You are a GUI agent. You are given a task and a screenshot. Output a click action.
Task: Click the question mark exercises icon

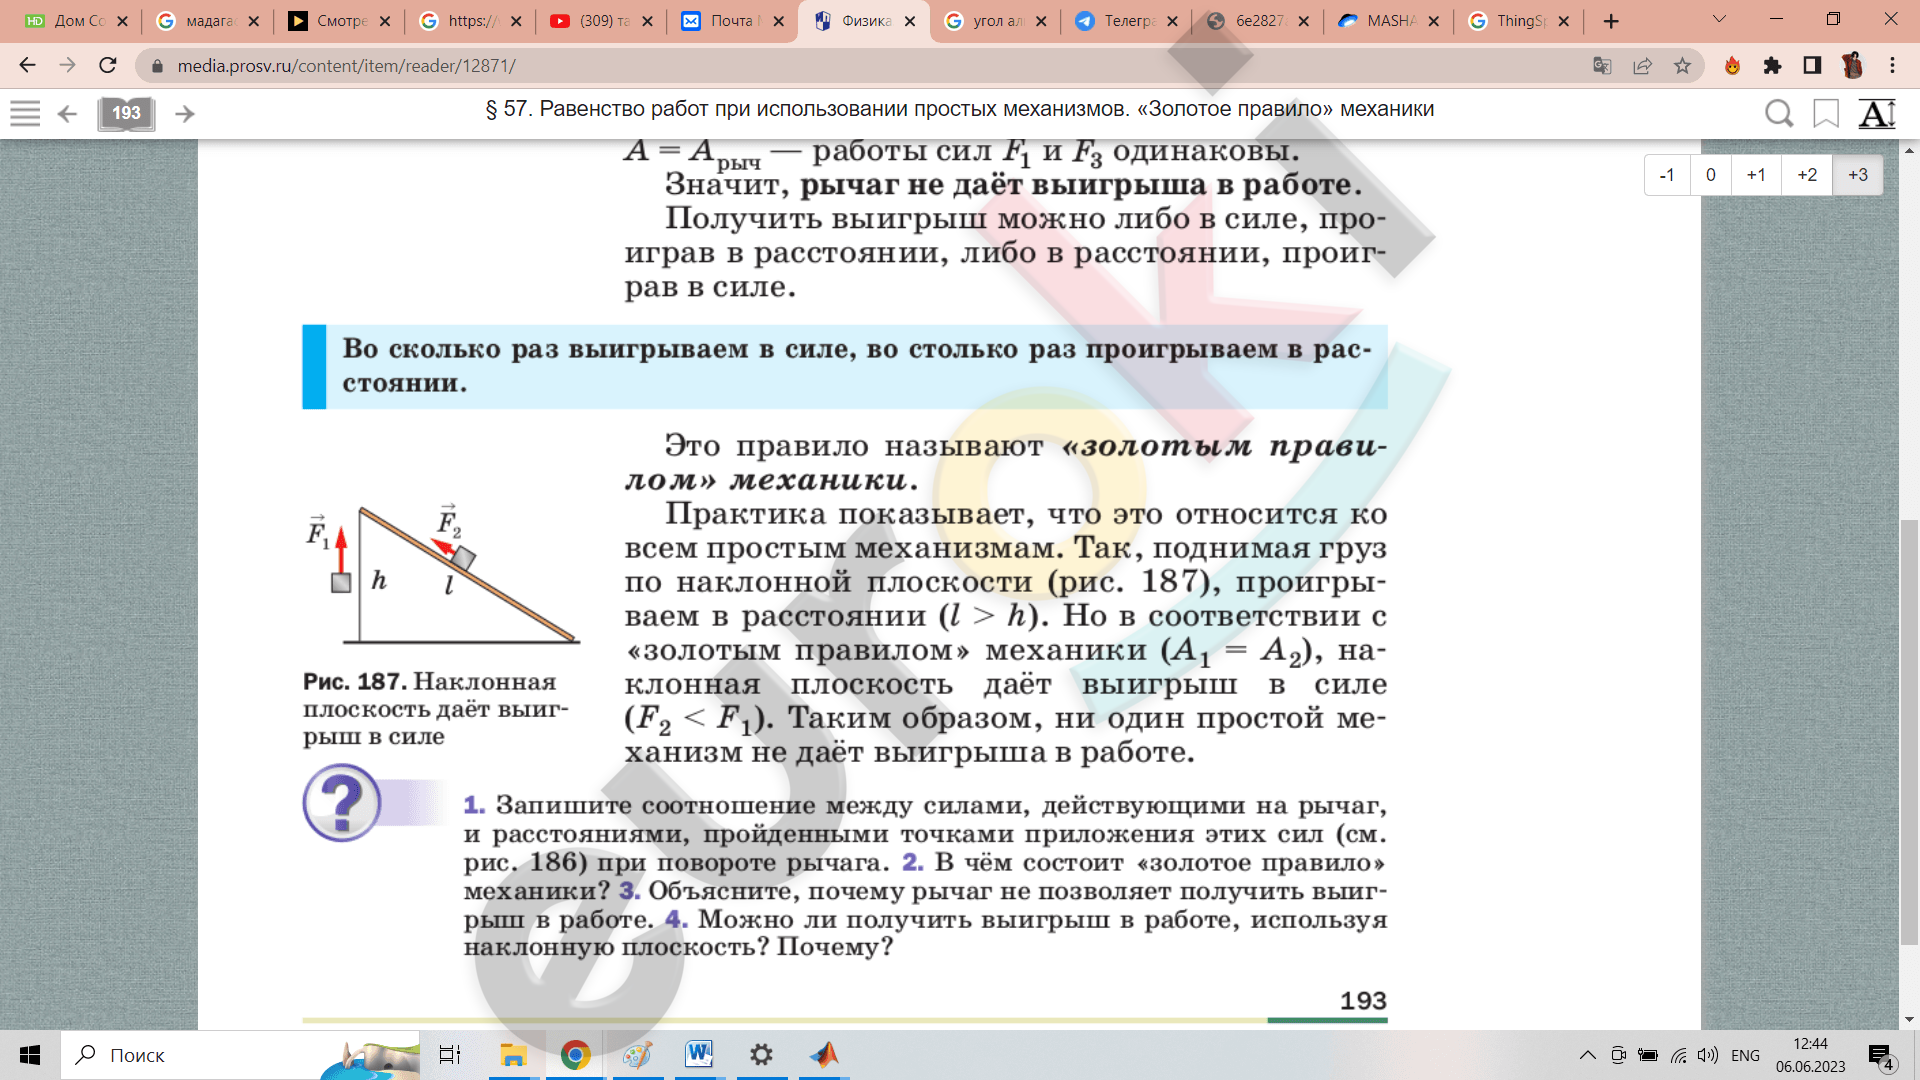pos(342,802)
